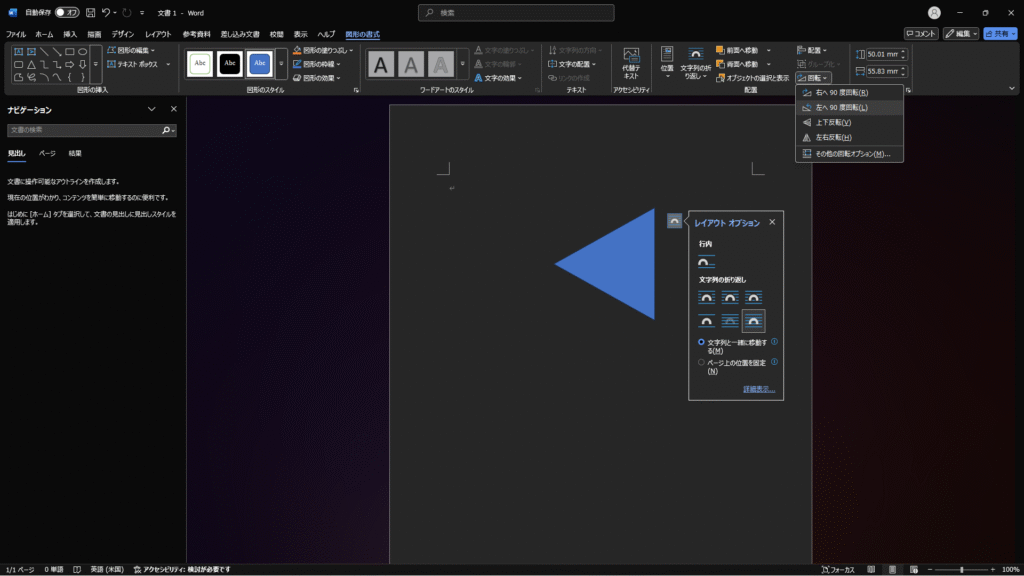Click the shape height input field

pyautogui.click(x=883, y=54)
